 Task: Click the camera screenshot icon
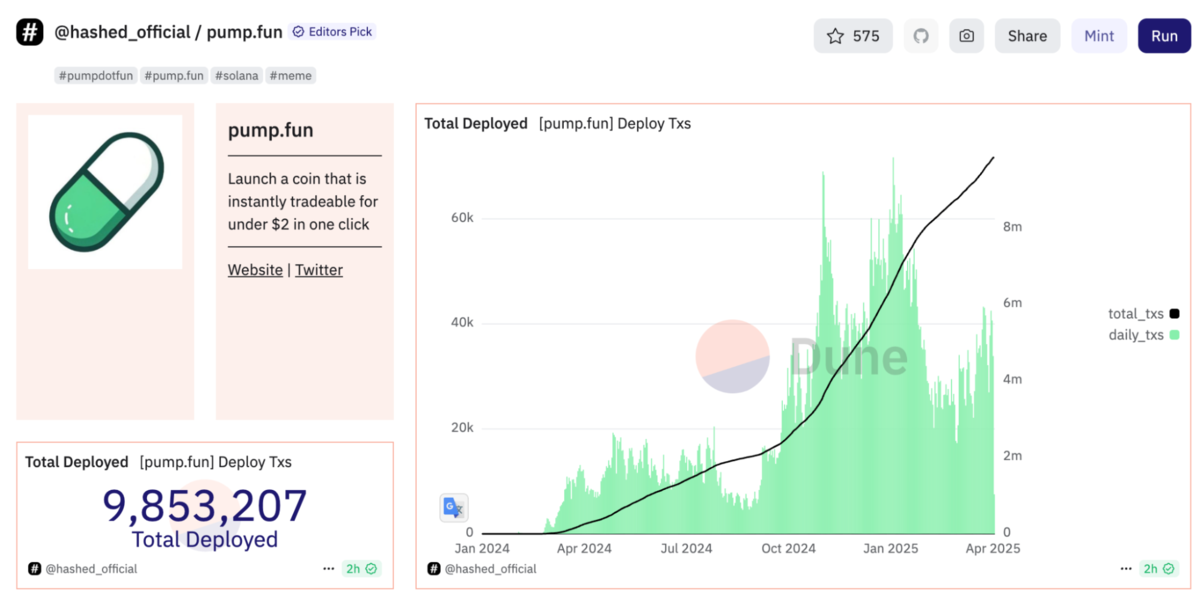[966, 36]
